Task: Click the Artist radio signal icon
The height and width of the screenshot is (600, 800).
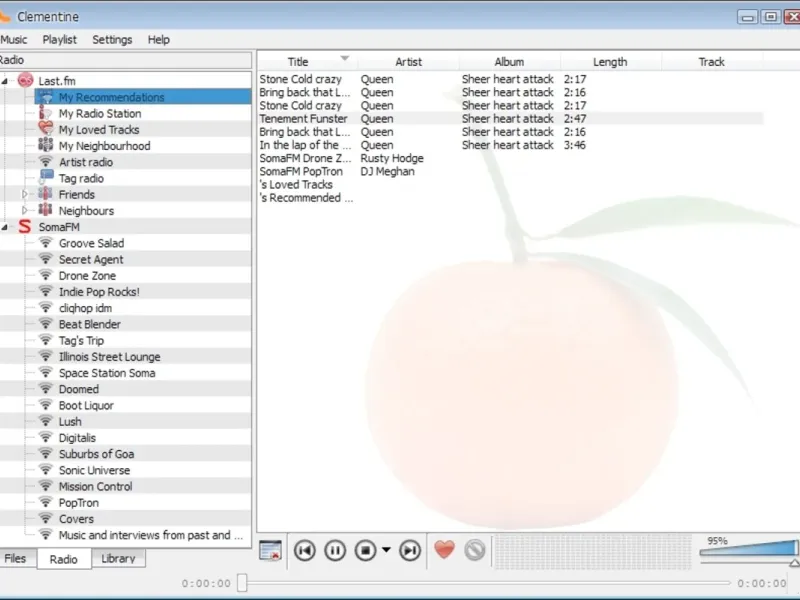Action: 45,162
